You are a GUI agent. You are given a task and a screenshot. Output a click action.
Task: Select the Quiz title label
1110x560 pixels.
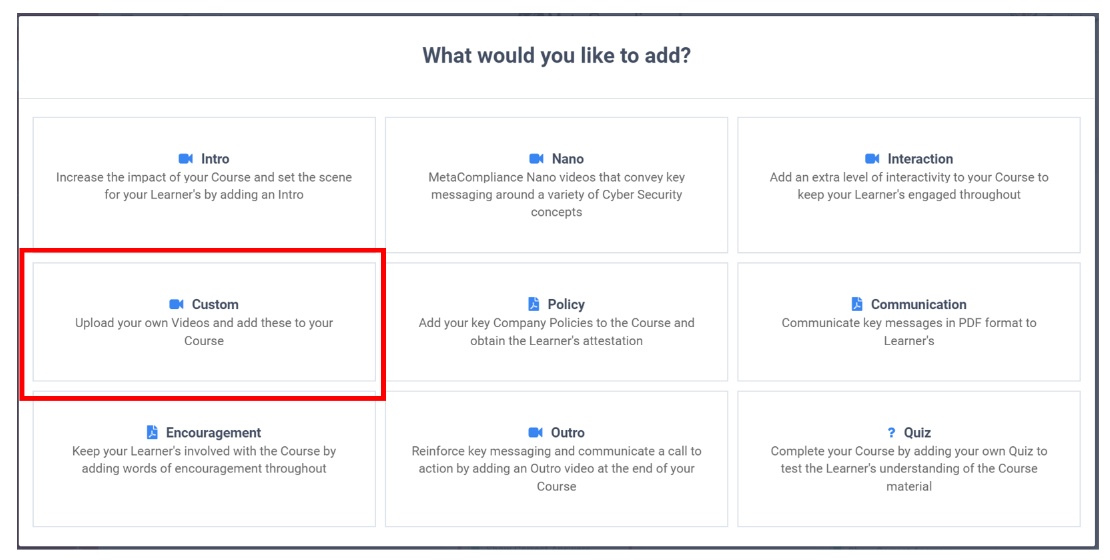[x=917, y=433]
